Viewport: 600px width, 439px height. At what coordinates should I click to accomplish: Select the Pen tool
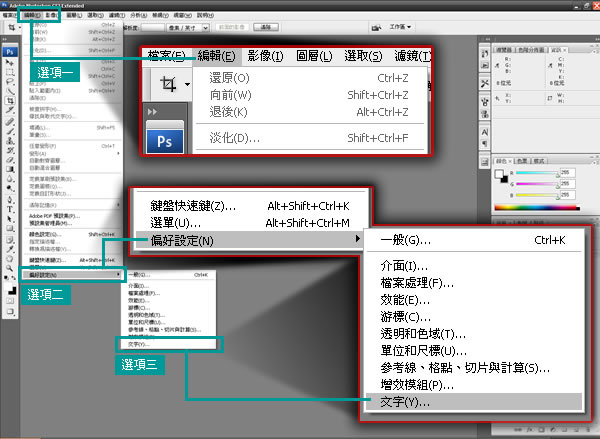click(10, 200)
